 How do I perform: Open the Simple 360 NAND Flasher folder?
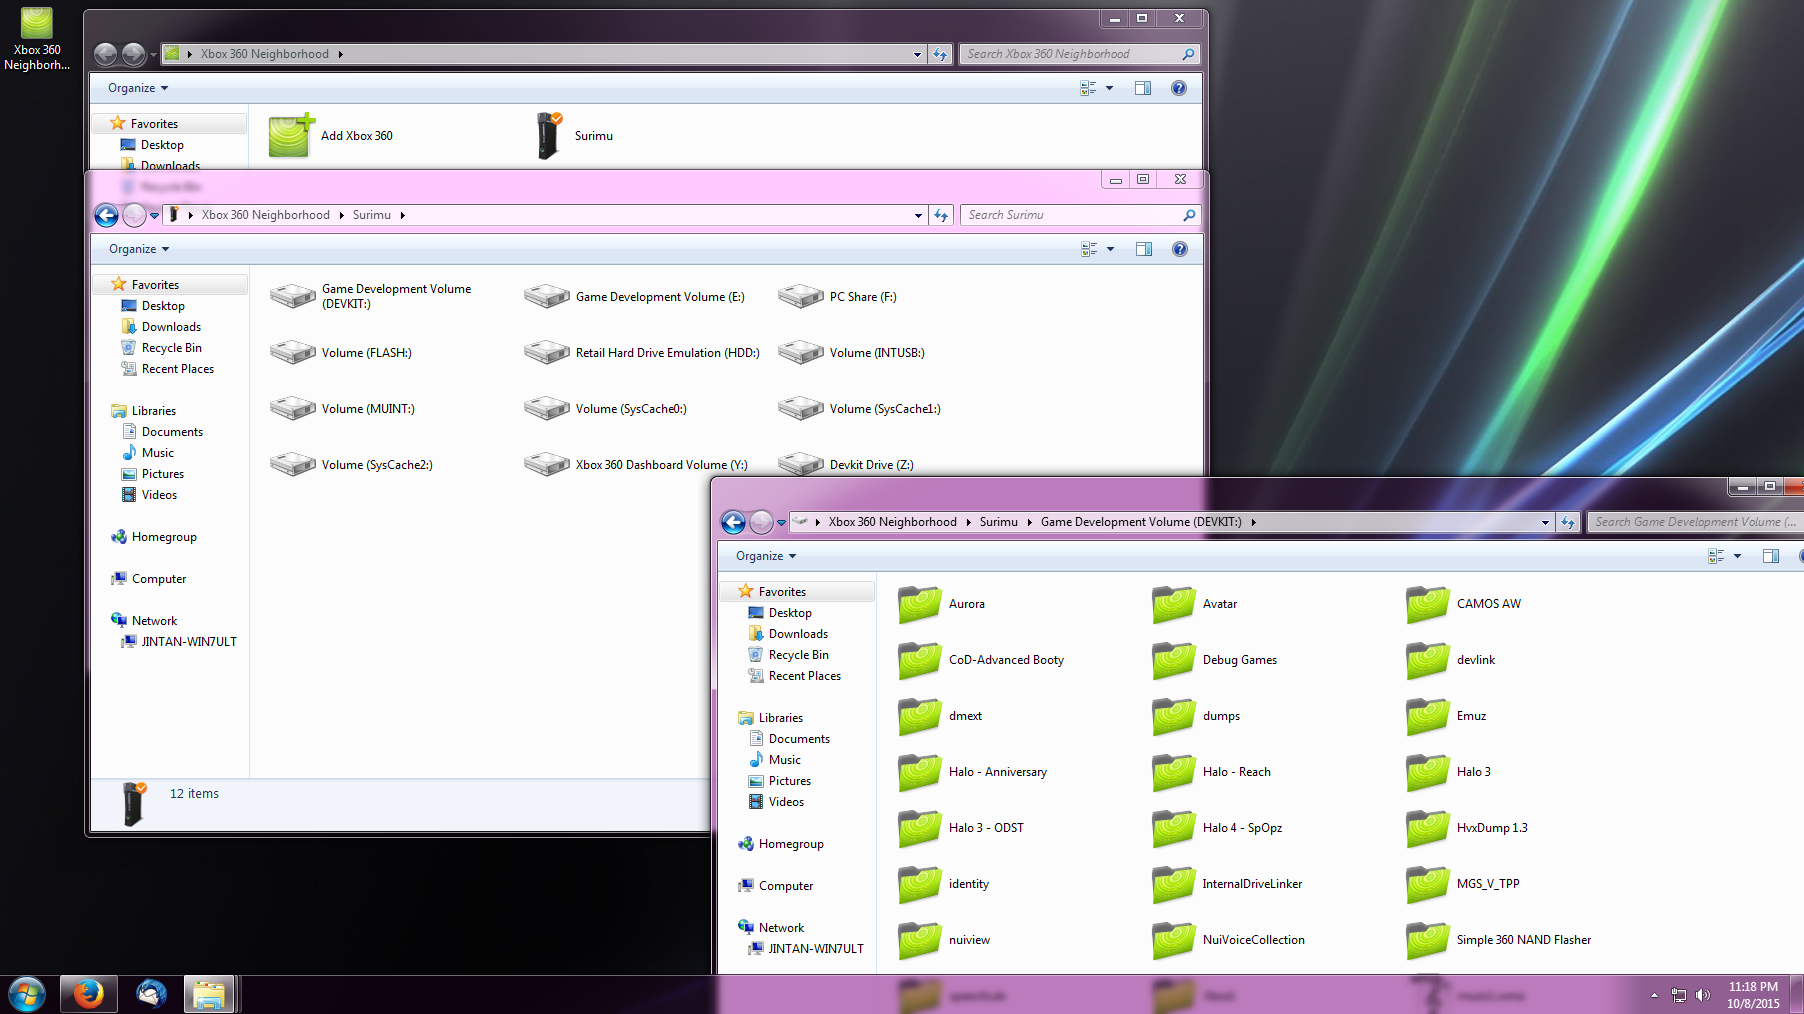tap(1499, 940)
